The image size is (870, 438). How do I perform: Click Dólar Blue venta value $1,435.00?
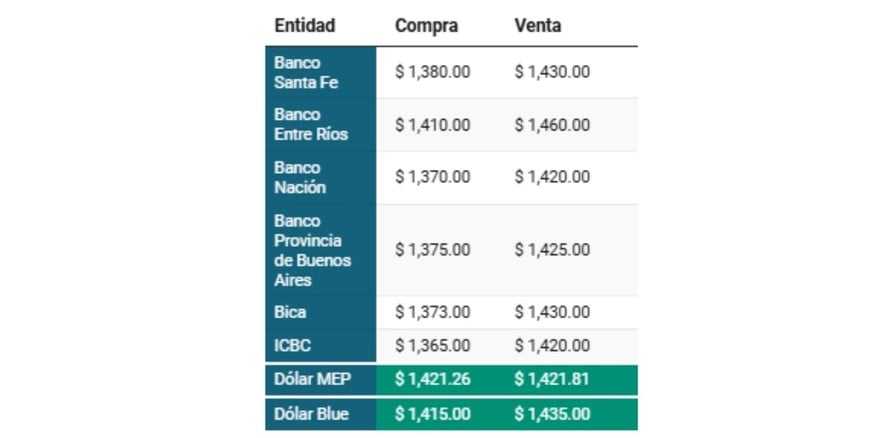[x=552, y=414]
